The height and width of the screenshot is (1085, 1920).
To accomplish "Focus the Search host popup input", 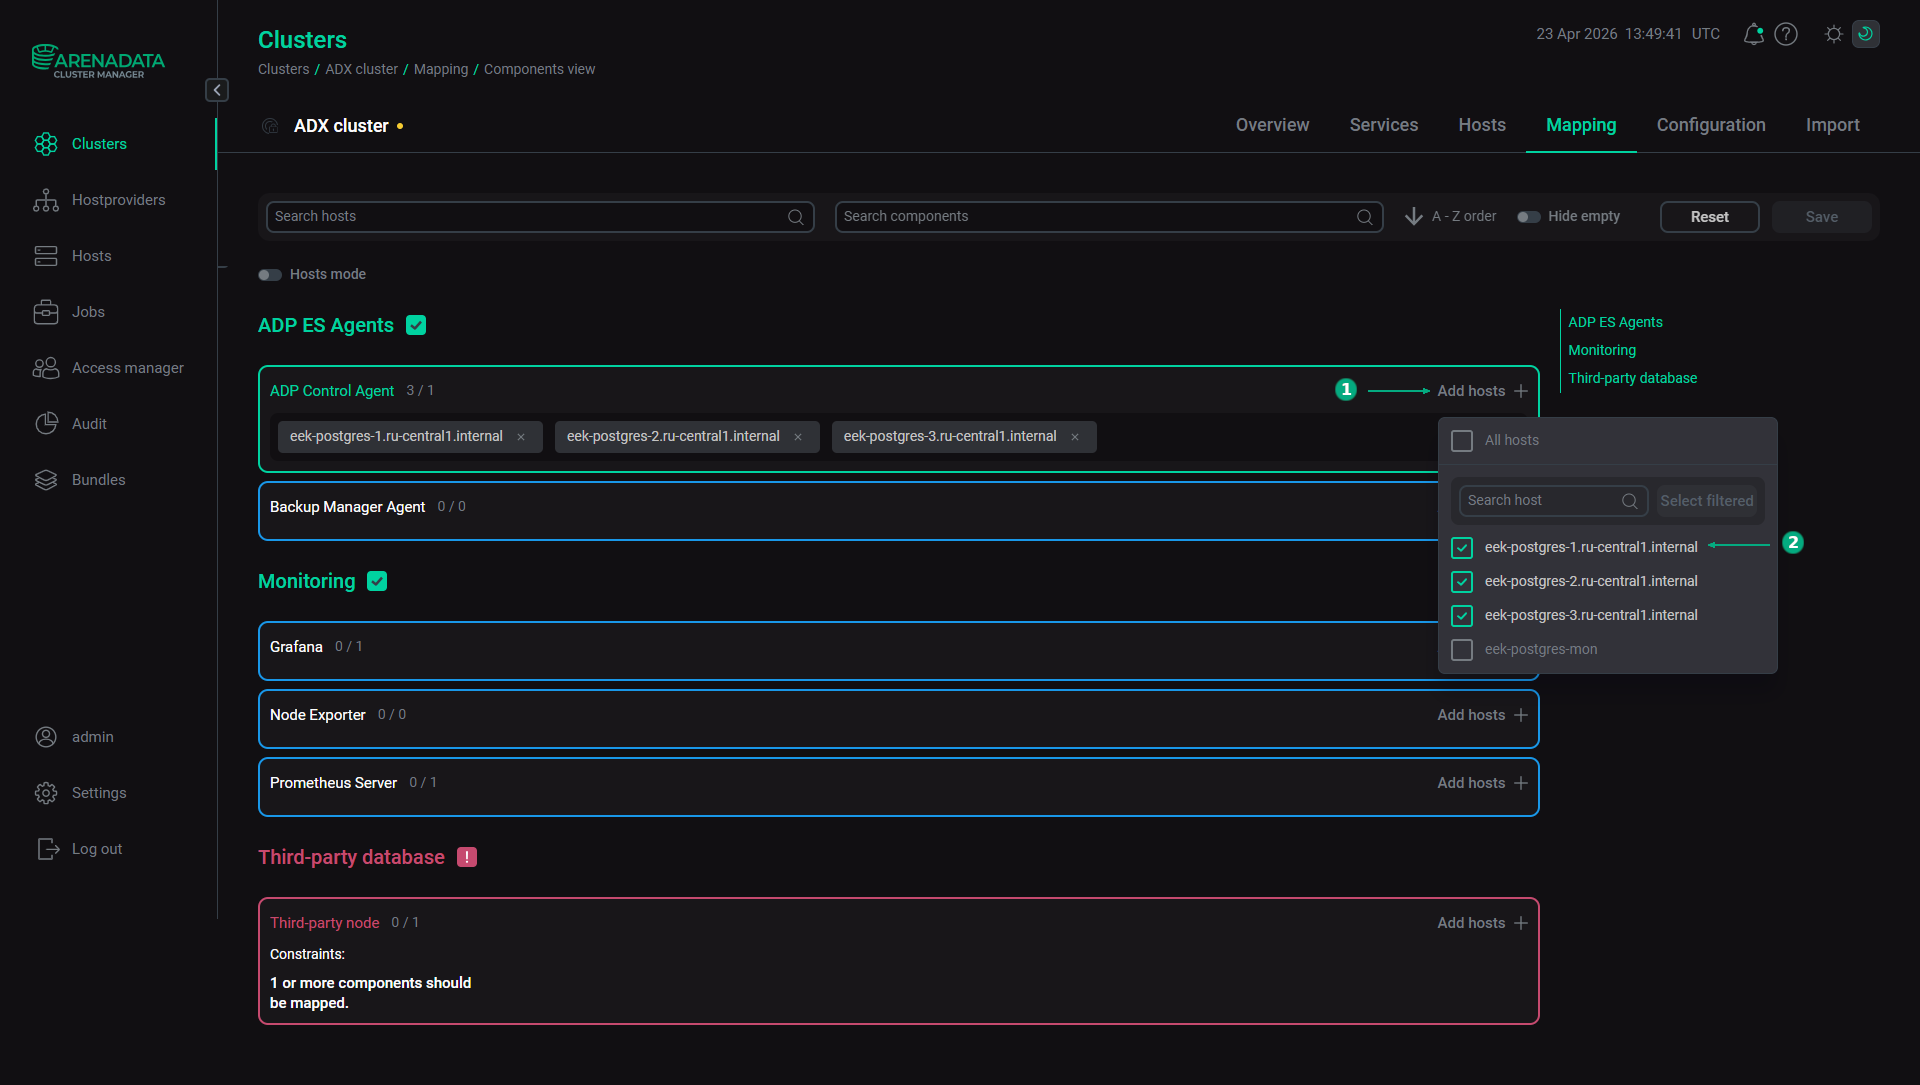I will (x=1554, y=501).
